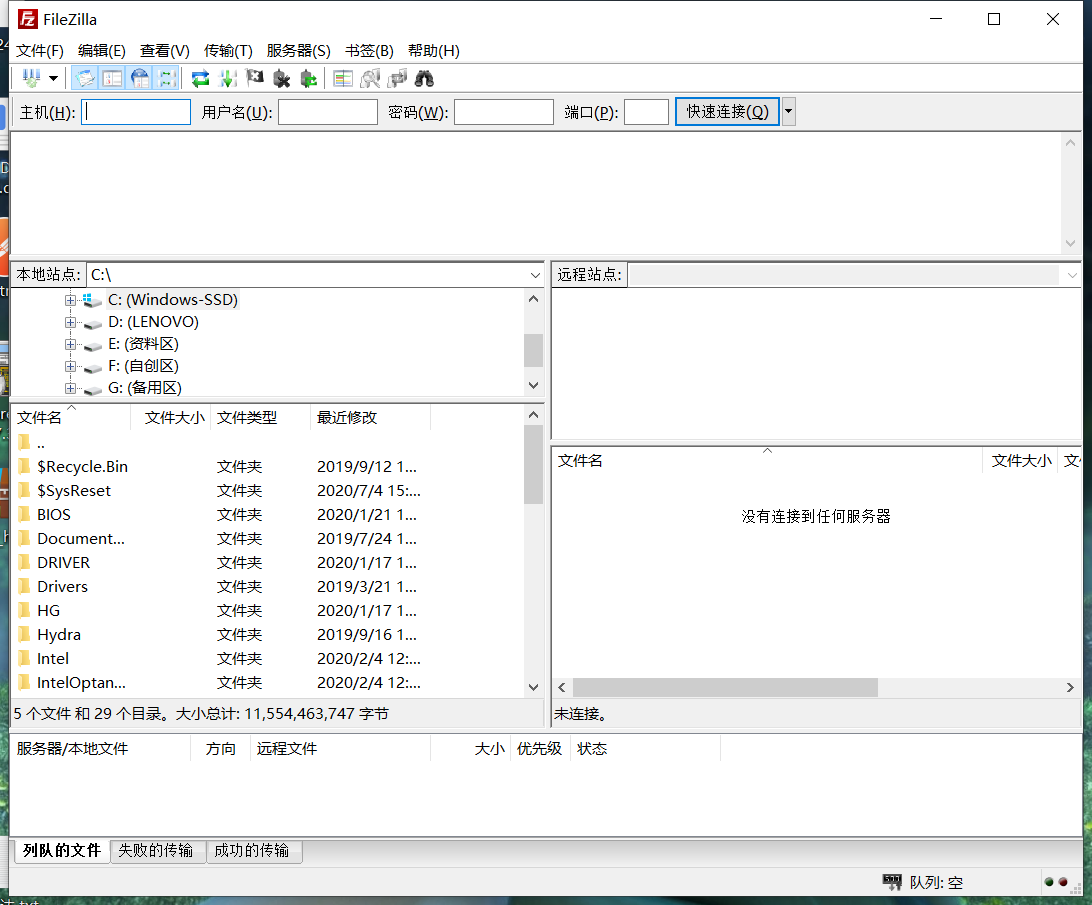1092x905 pixels.
Task: Click the red activity indicator light
Action: [x=1063, y=882]
